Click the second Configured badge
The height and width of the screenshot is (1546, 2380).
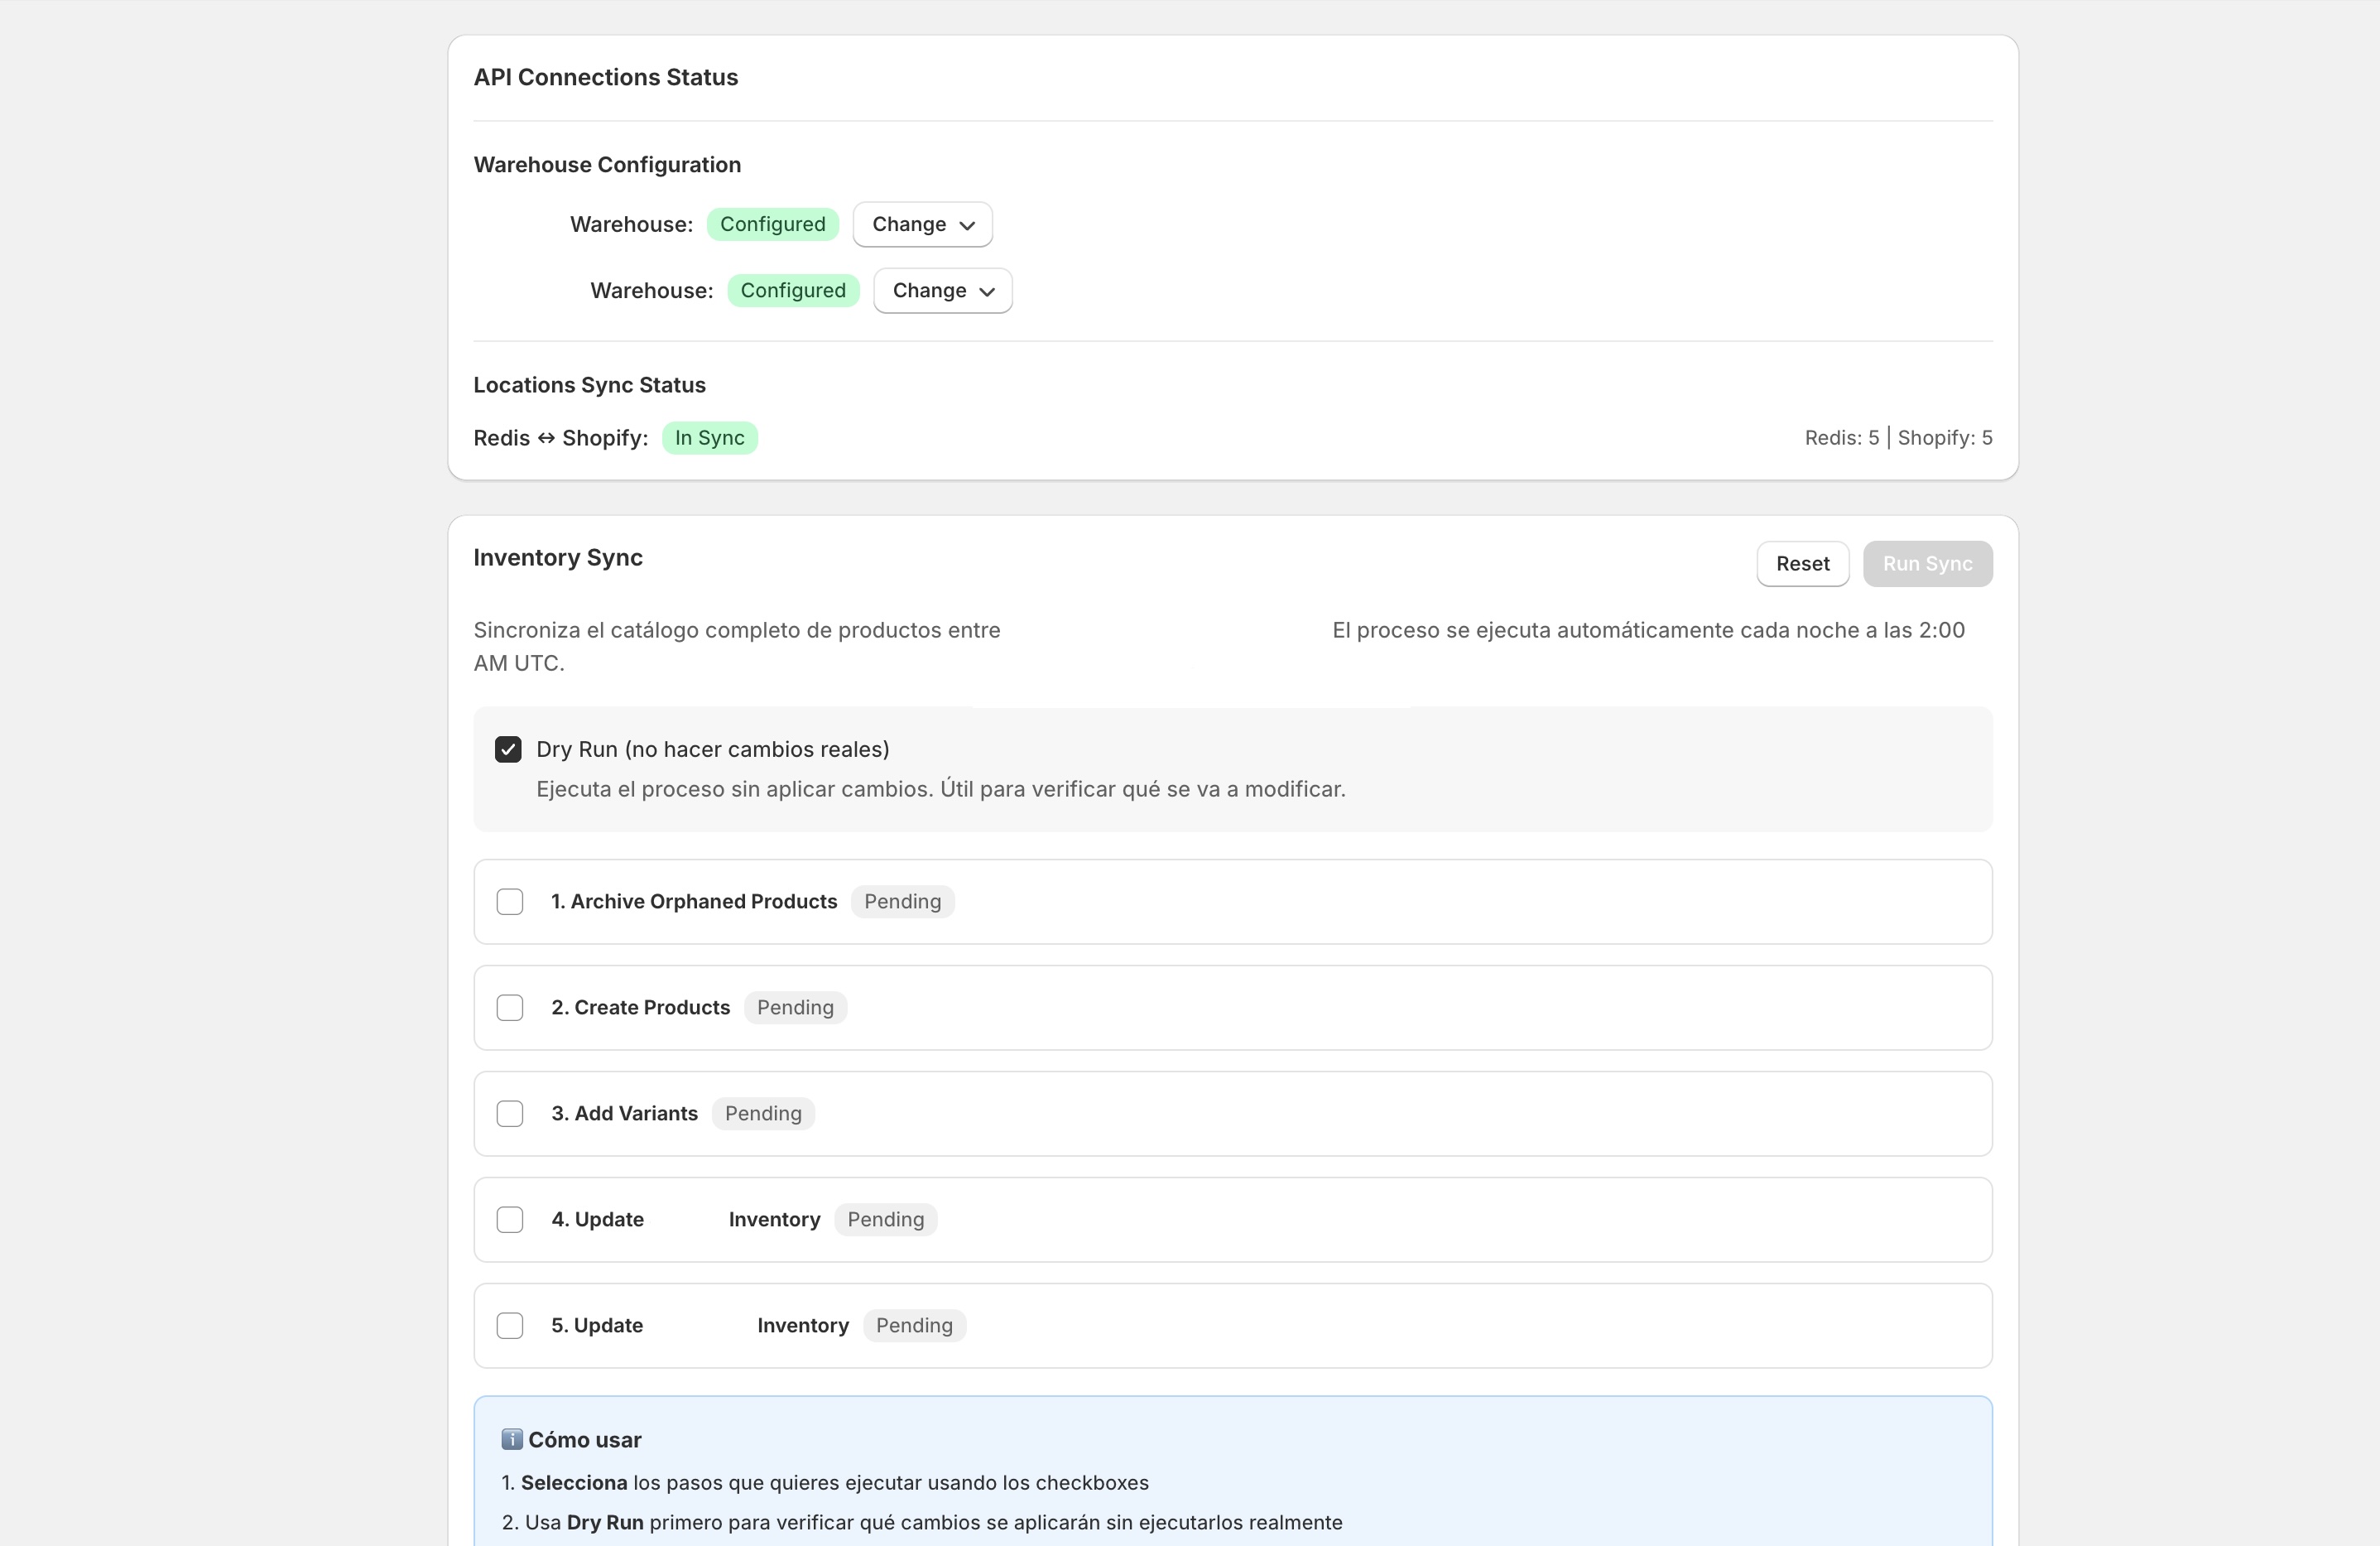tap(793, 290)
